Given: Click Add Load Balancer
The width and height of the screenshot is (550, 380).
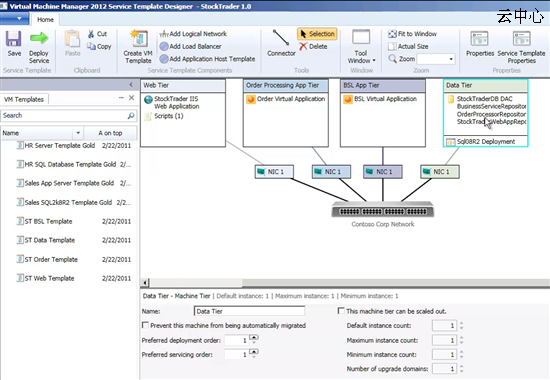Looking at the screenshot, I should (x=190, y=46).
